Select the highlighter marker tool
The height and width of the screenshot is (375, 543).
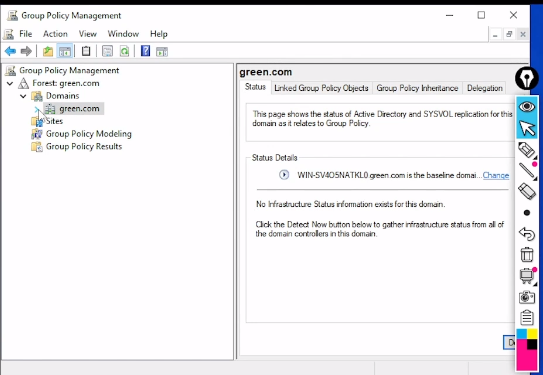click(x=527, y=150)
